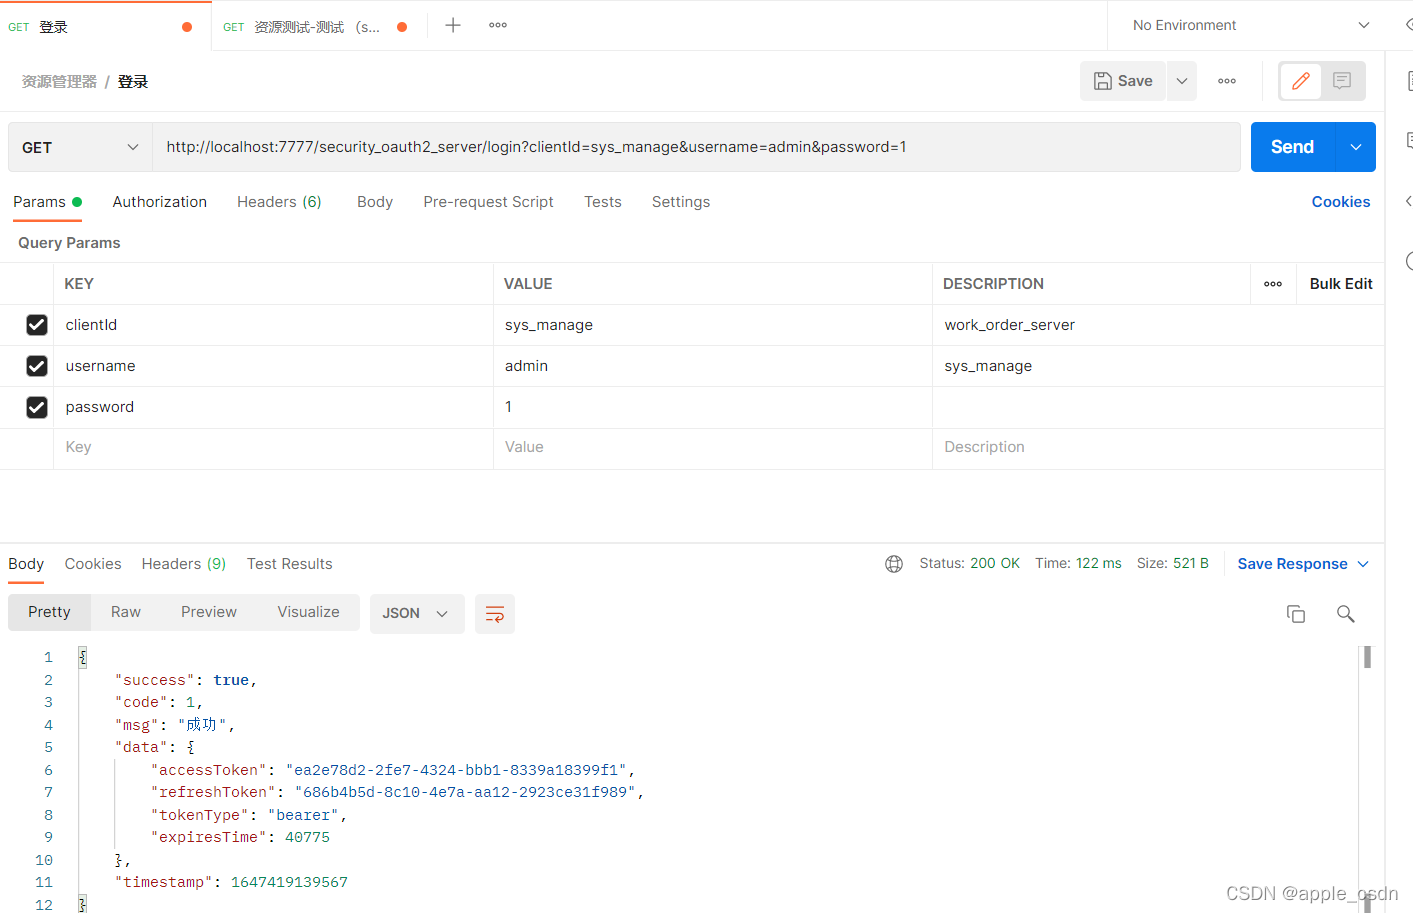
Task: Select the 登录 request tab
Action: tap(105, 27)
